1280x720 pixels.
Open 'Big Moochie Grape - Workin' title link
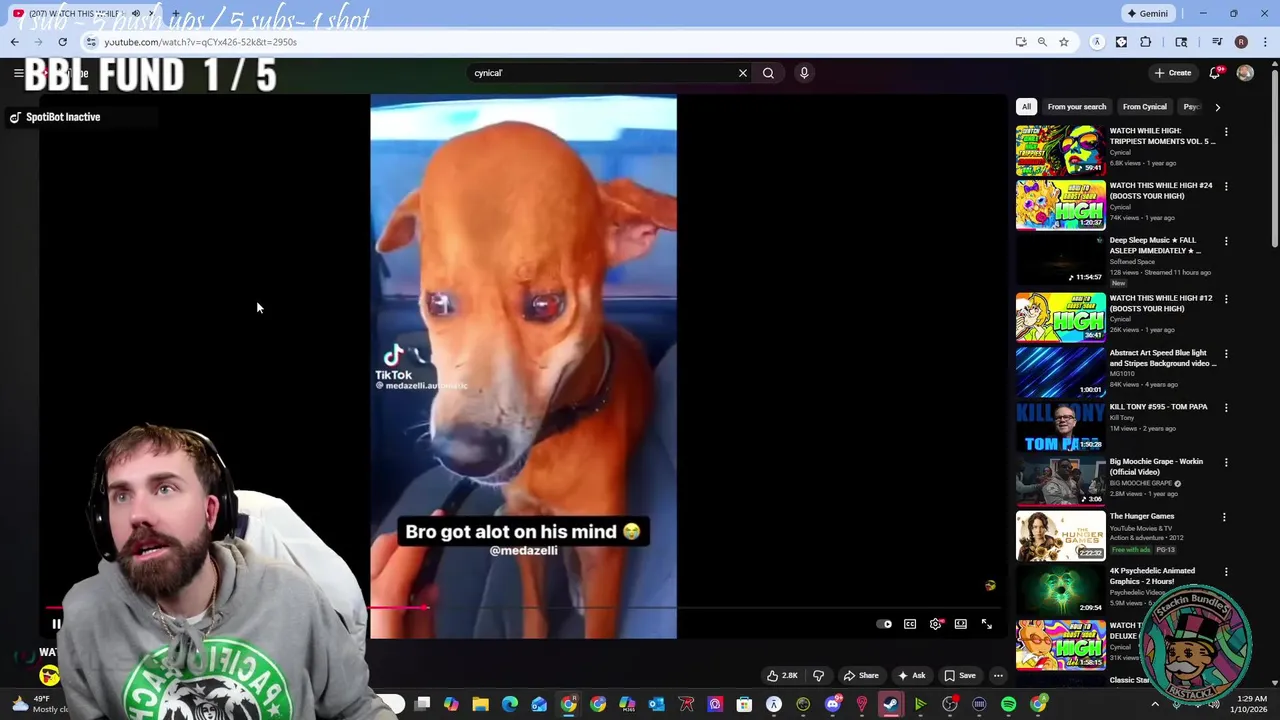pos(1156,467)
